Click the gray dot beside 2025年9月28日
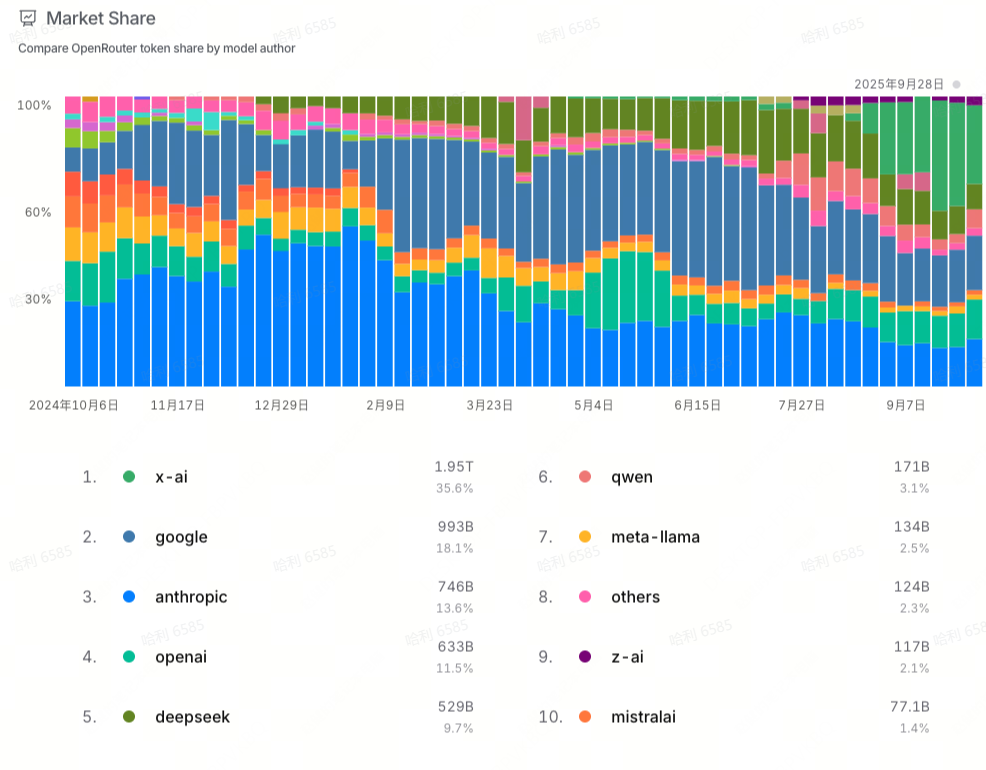986x770 pixels. (956, 84)
